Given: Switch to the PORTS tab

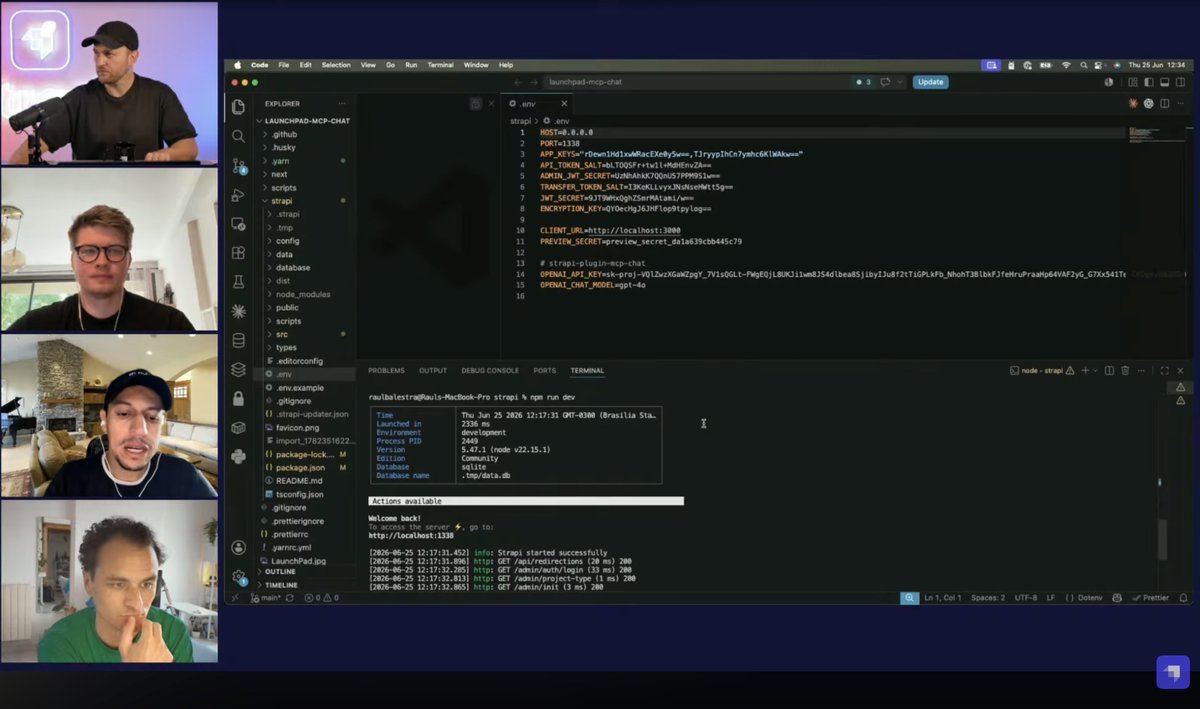Looking at the screenshot, I should click(545, 371).
